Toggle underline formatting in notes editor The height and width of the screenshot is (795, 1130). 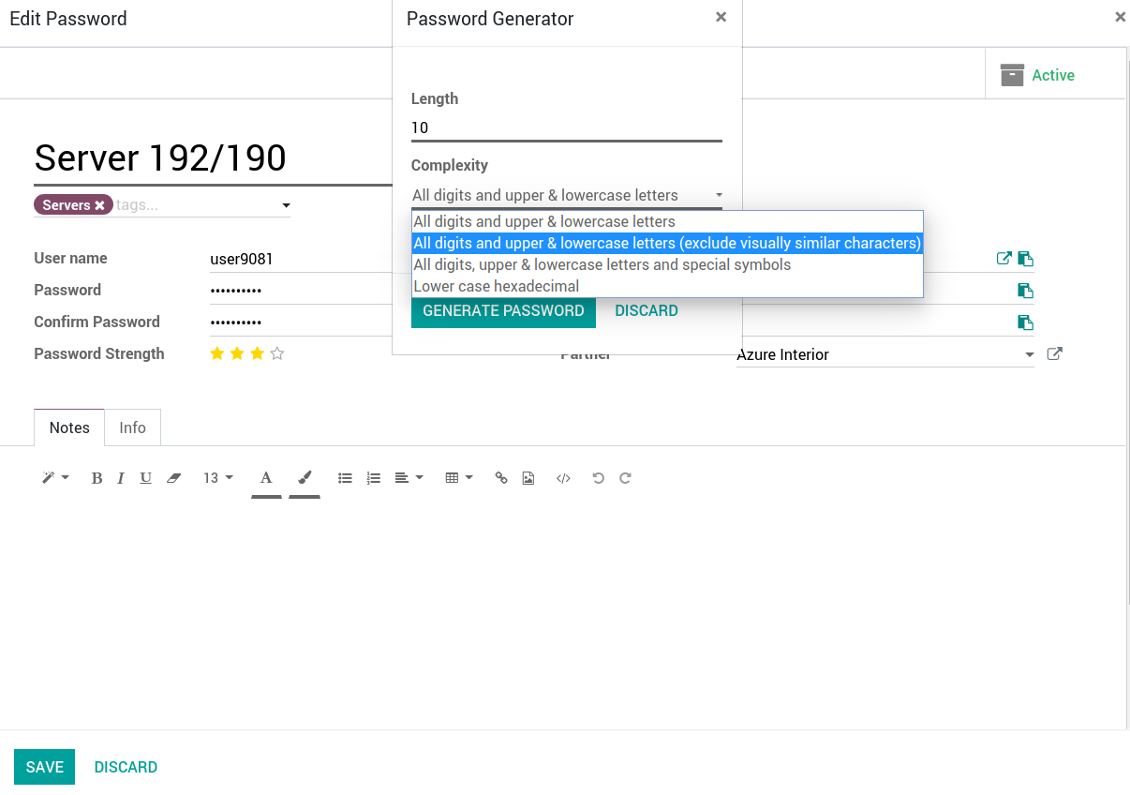[x=146, y=478]
